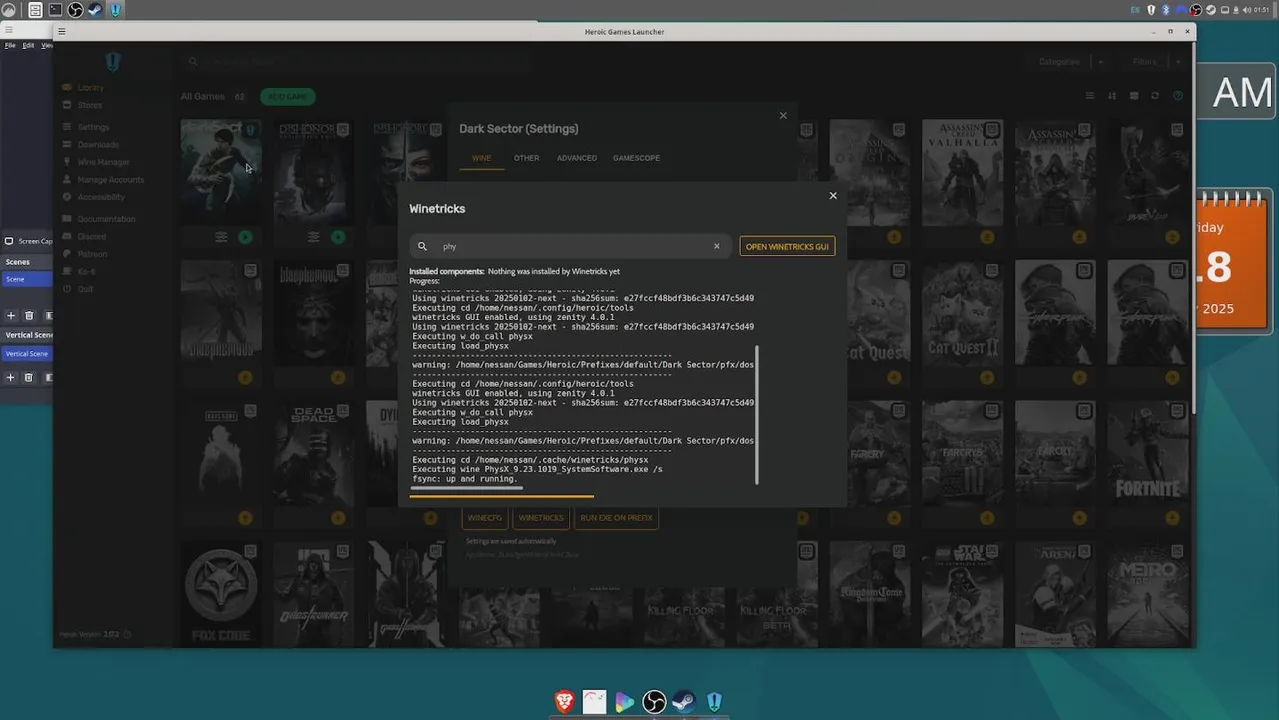
Task: Open Accessibility in Heroic sidebar
Action: 101,197
